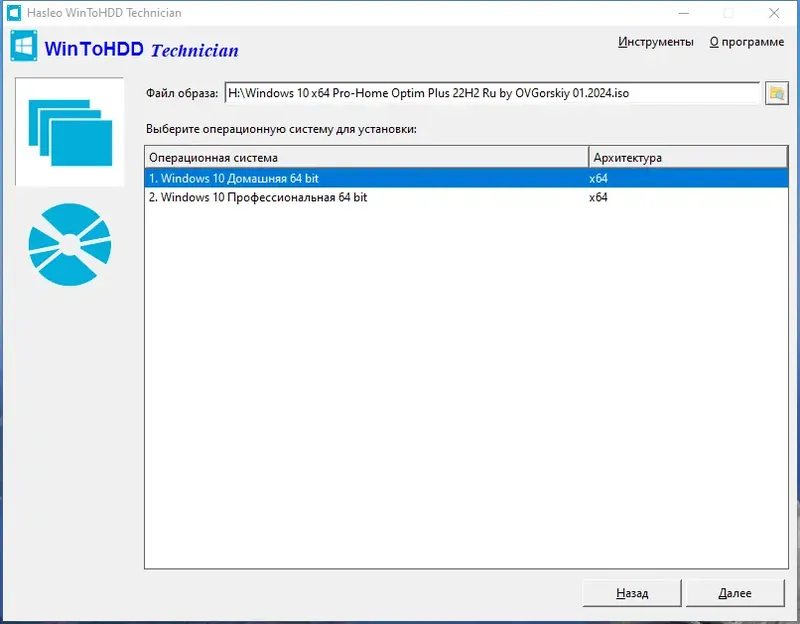Viewport: 800px width, 624px height.
Task: Open the Инструменты menu
Action: click(x=656, y=42)
